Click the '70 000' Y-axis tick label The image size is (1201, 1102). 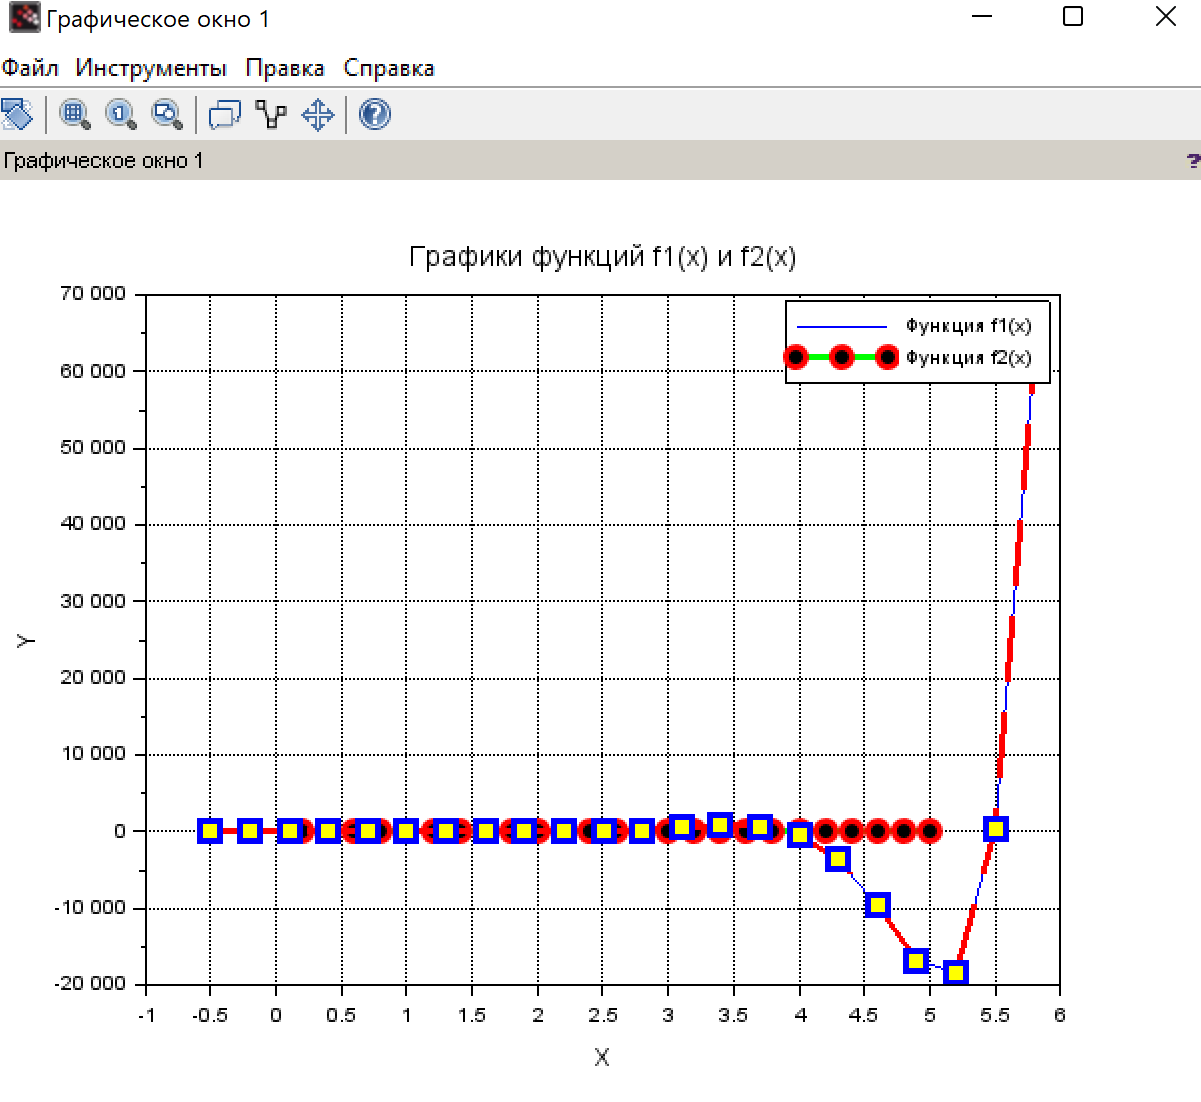[93, 293]
